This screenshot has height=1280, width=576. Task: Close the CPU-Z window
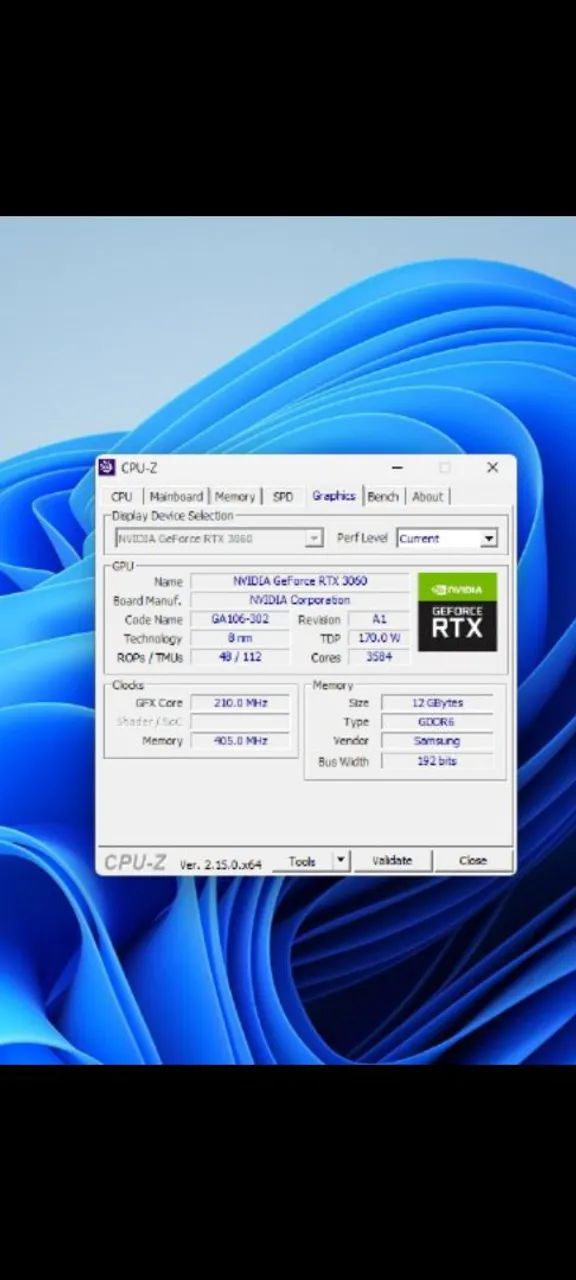[x=492, y=468]
